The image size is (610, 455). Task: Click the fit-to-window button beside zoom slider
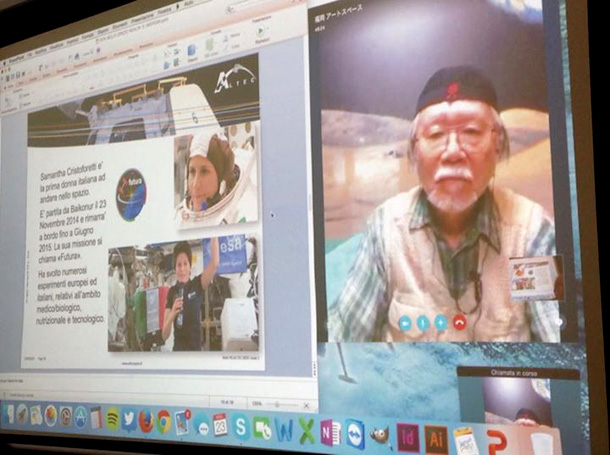coord(307,406)
